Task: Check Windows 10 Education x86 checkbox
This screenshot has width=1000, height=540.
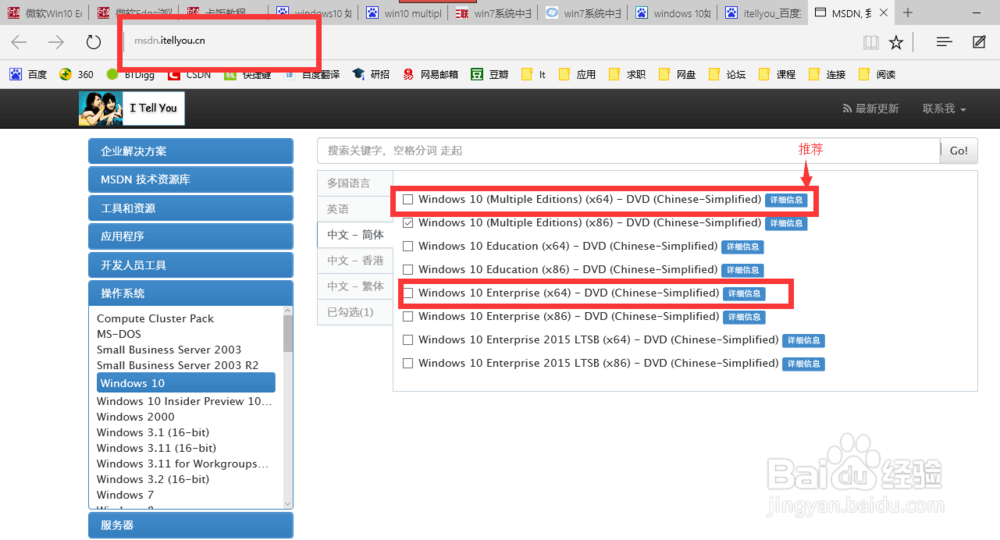Action: tap(408, 270)
